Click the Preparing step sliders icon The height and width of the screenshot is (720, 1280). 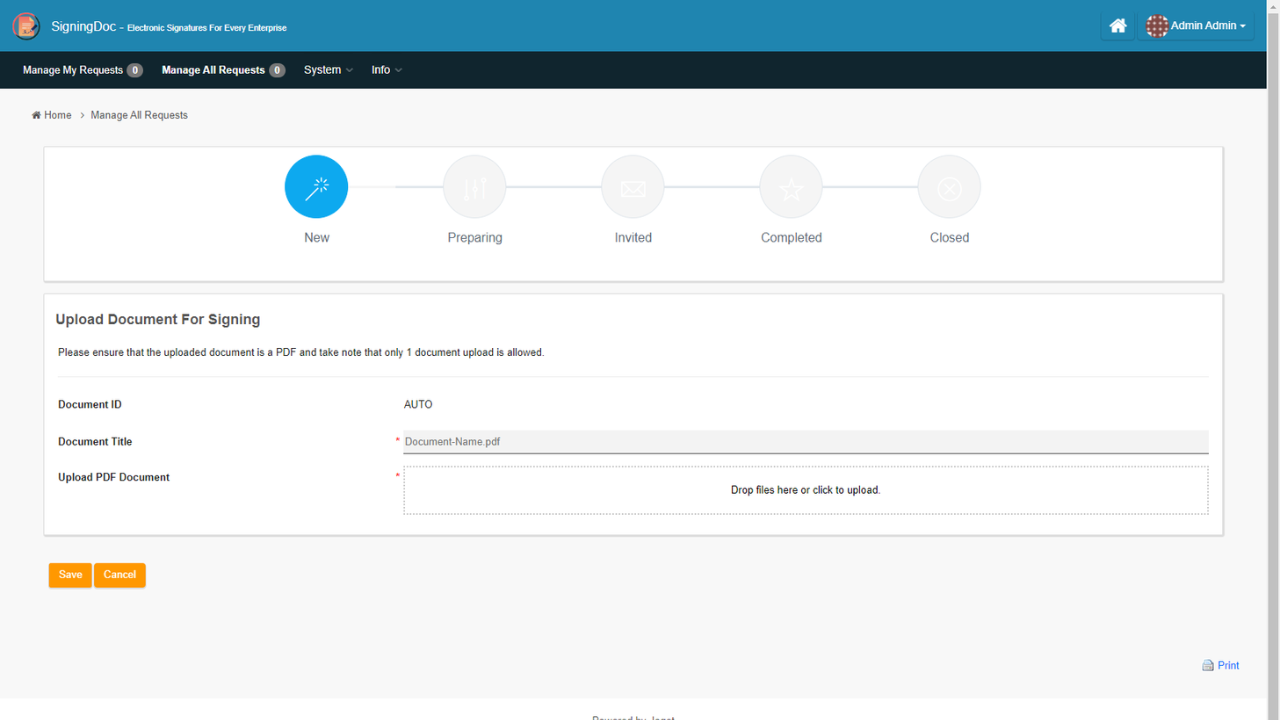pos(475,187)
